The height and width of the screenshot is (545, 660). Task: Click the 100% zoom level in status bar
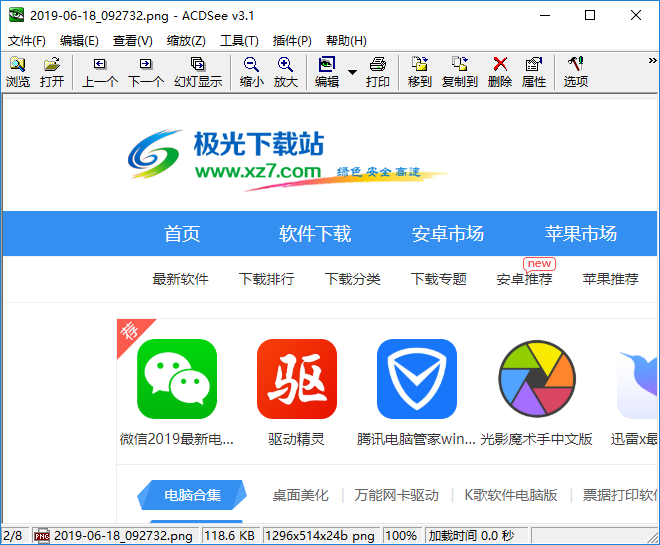pyautogui.click(x=401, y=536)
